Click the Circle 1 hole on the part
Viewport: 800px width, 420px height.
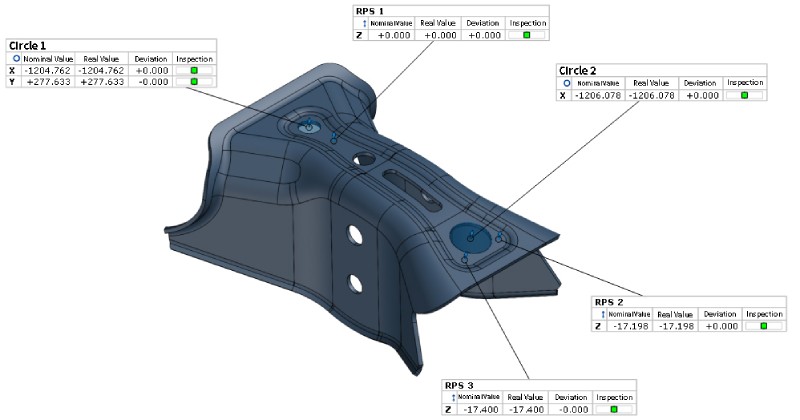308,126
